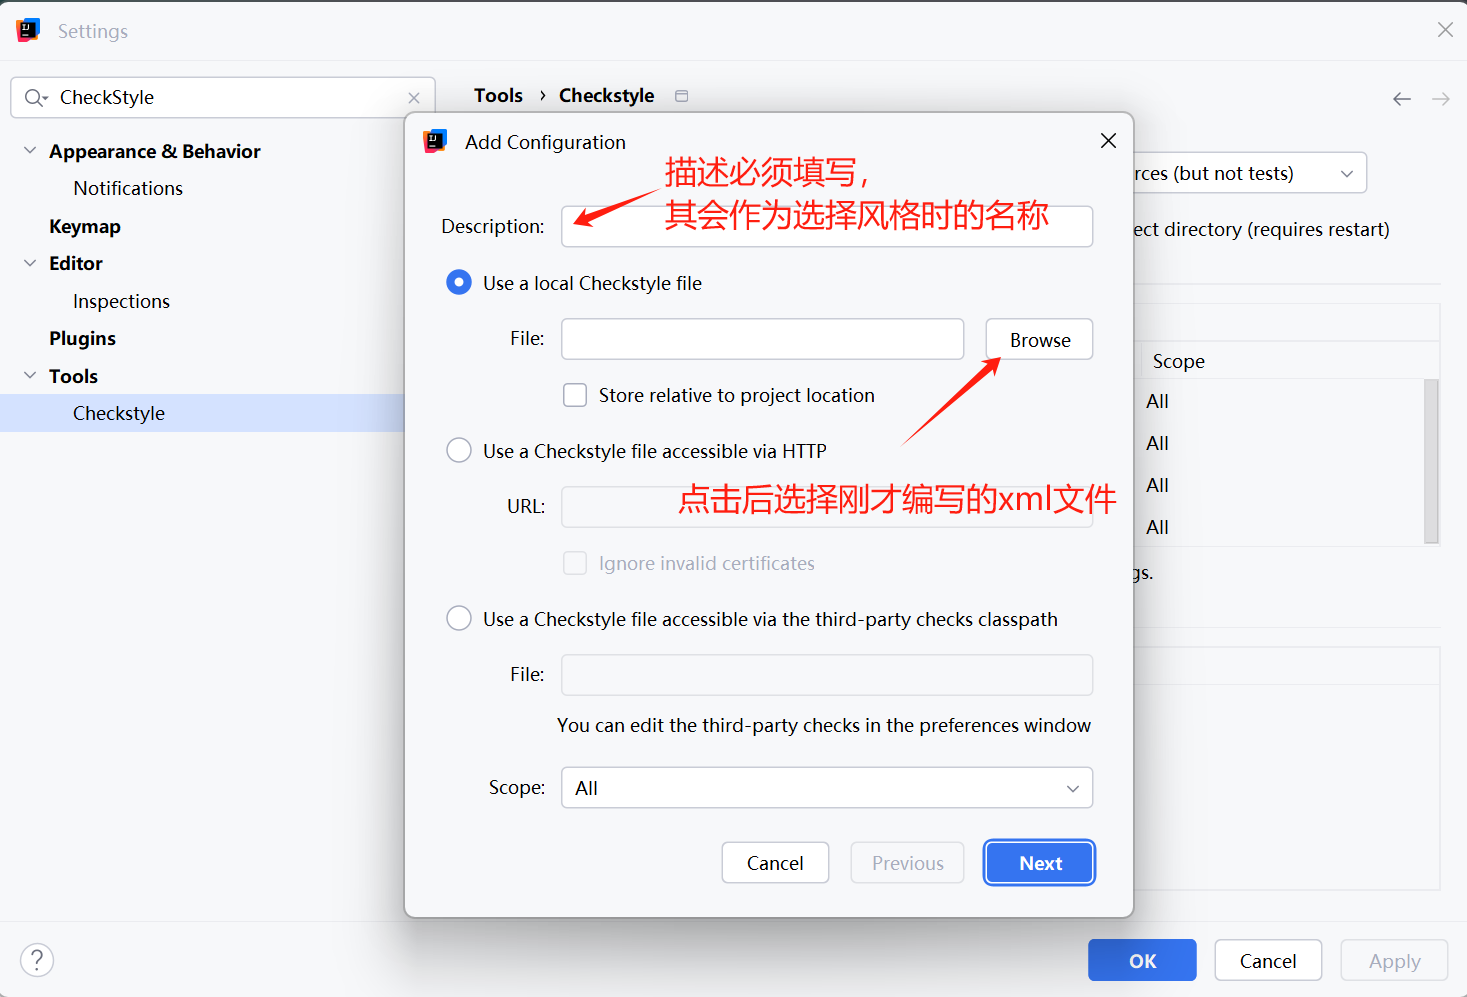Click the configuration table scrollbar

[1431, 461]
